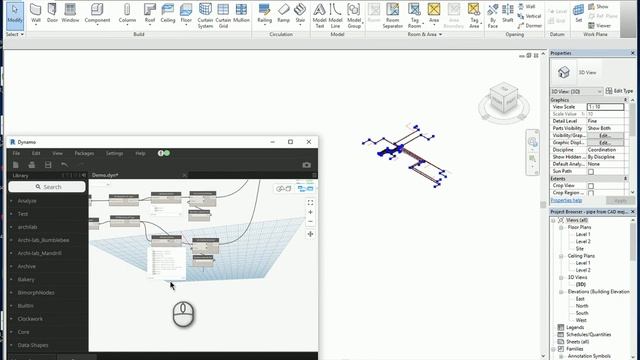640x360 pixels.
Task: Collapse the Ceiling Plans tree node
Action: 561,256
